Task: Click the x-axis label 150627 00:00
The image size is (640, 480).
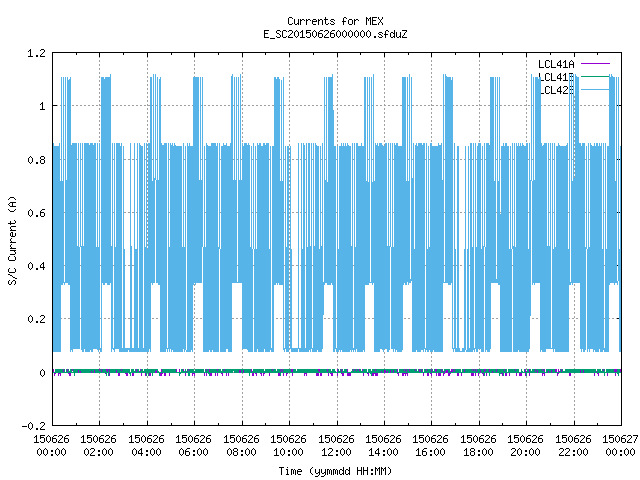Action: 620,446
